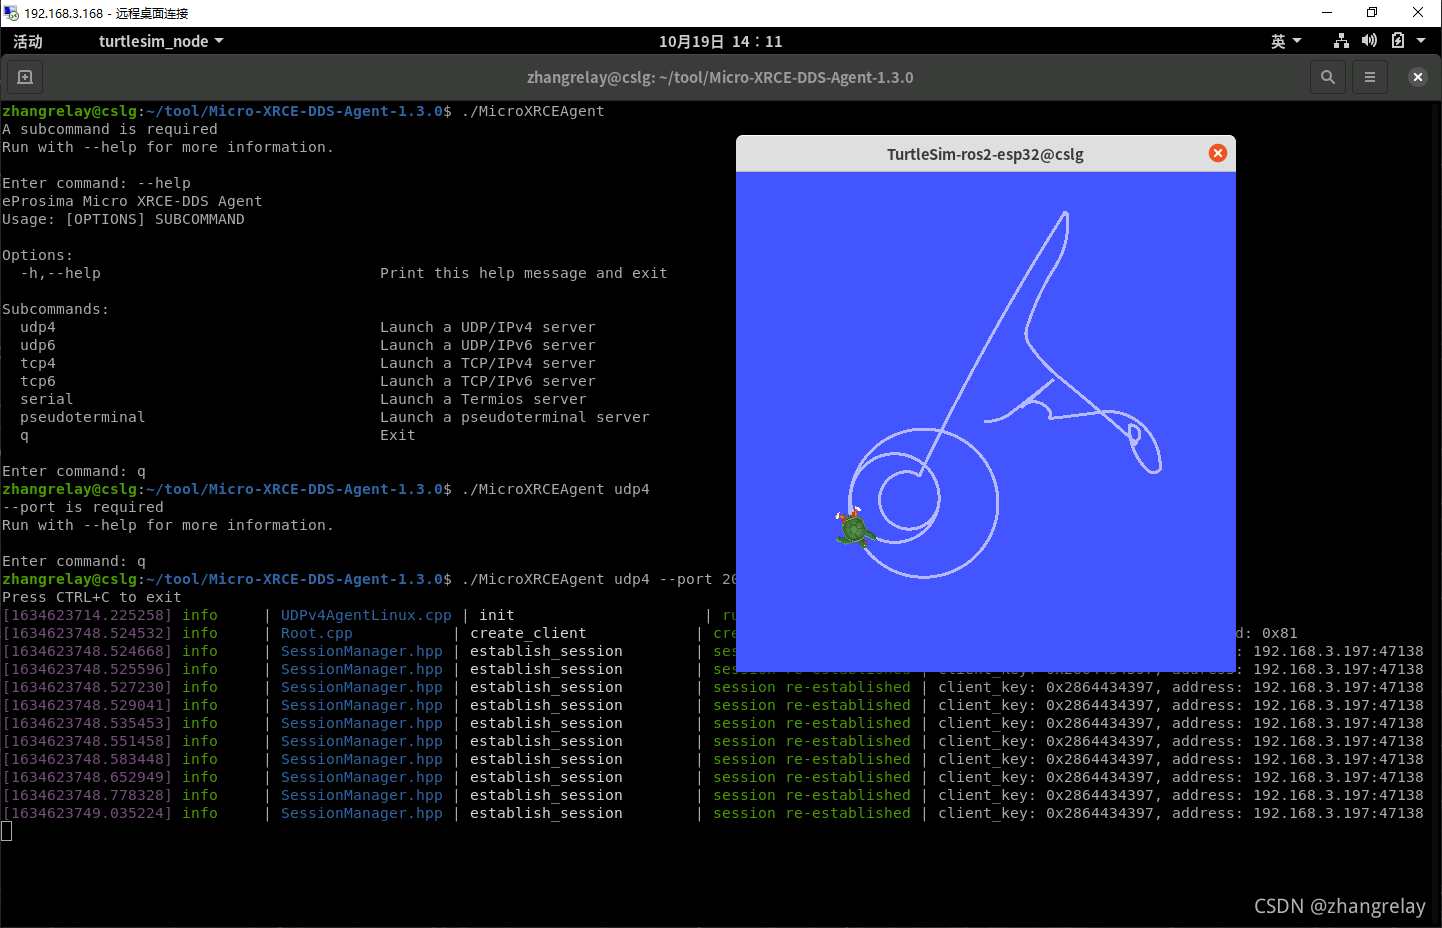Click the volume speaker icon
This screenshot has width=1442, height=928.
click(x=1369, y=41)
